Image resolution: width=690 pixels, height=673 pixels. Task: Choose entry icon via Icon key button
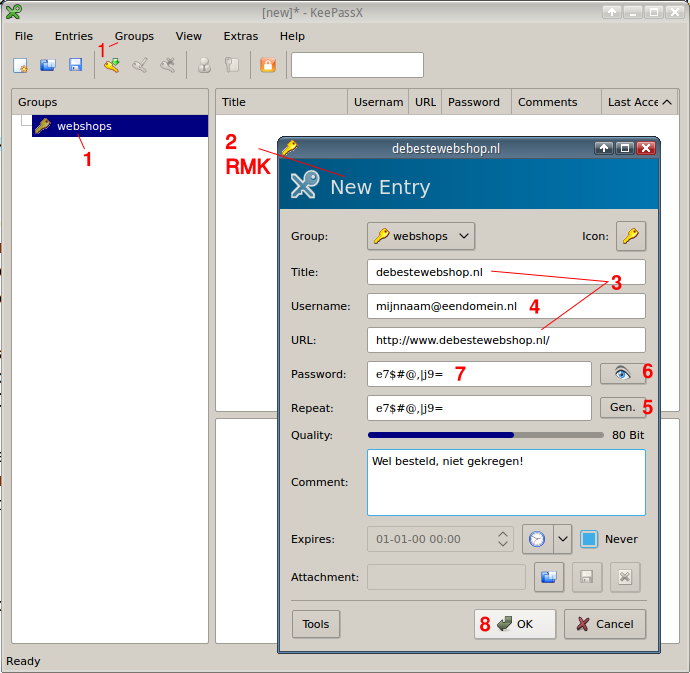630,236
